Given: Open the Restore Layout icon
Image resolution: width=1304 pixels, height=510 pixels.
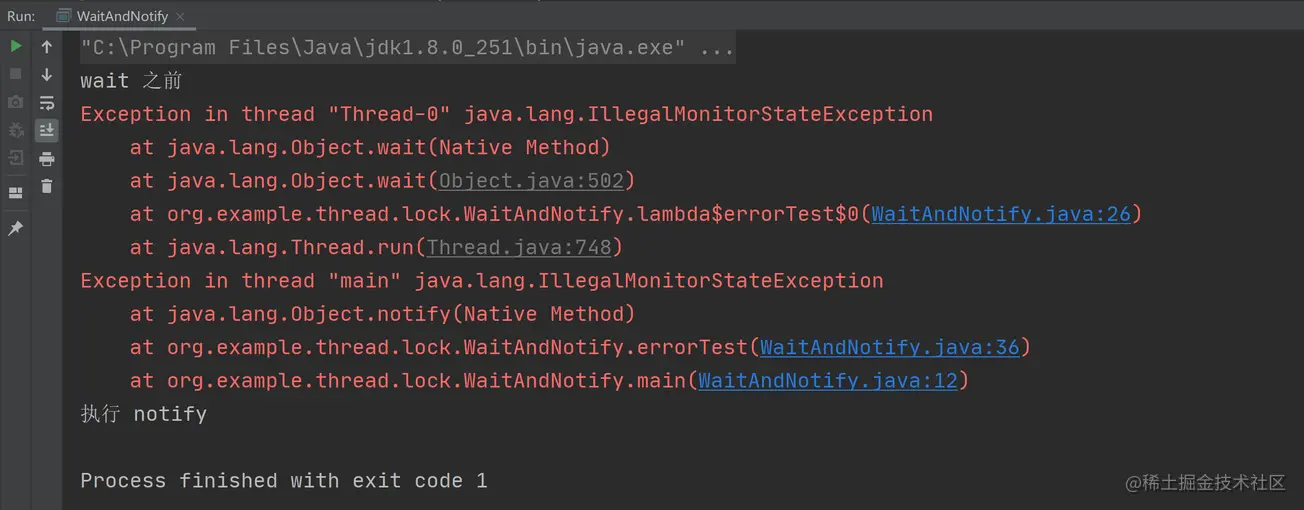Looking at the screenshot, I should pyautogui.click(x=16, y=192).
